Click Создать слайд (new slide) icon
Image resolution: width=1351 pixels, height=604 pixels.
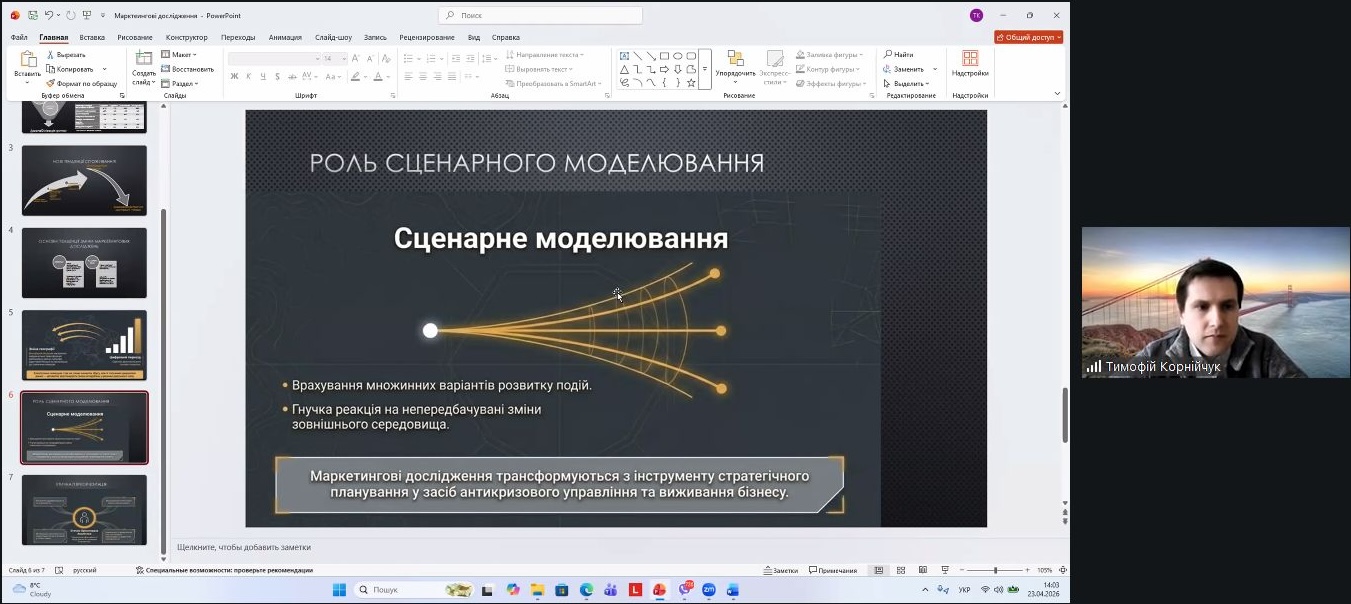tap(144, 58)
